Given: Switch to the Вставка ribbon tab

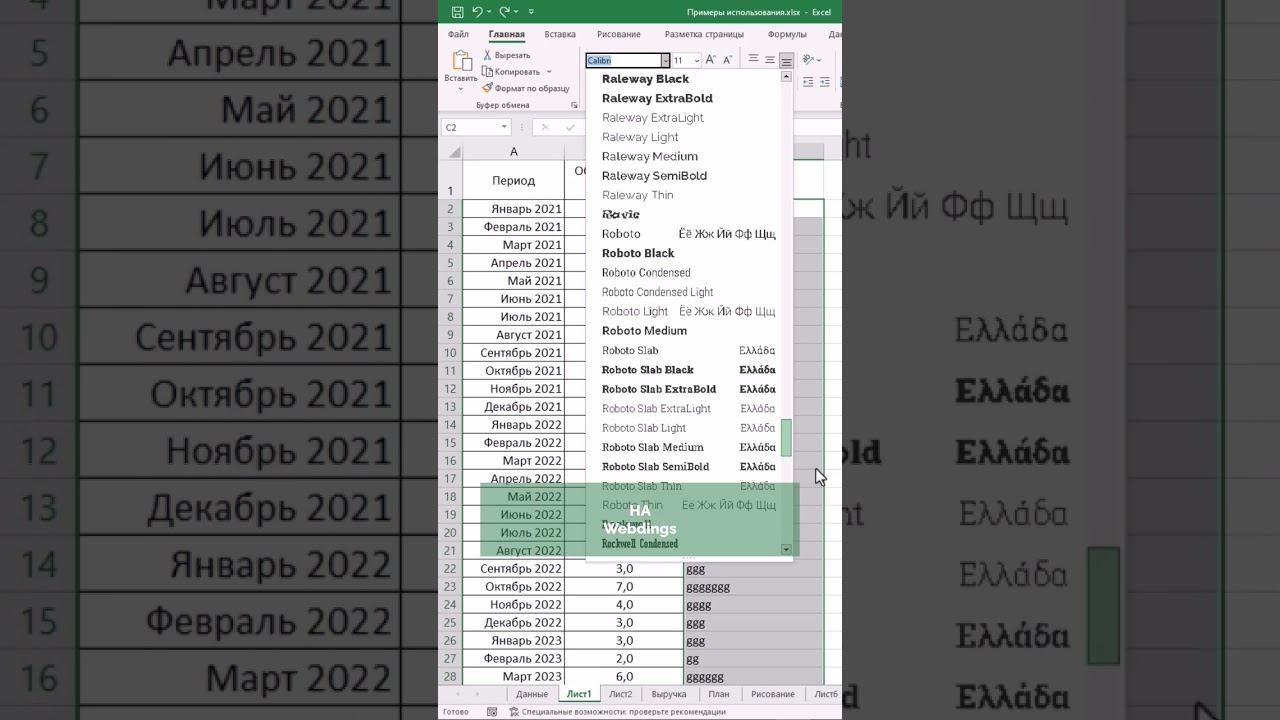Looking at the screenshot, I should [x=560, y=34].
